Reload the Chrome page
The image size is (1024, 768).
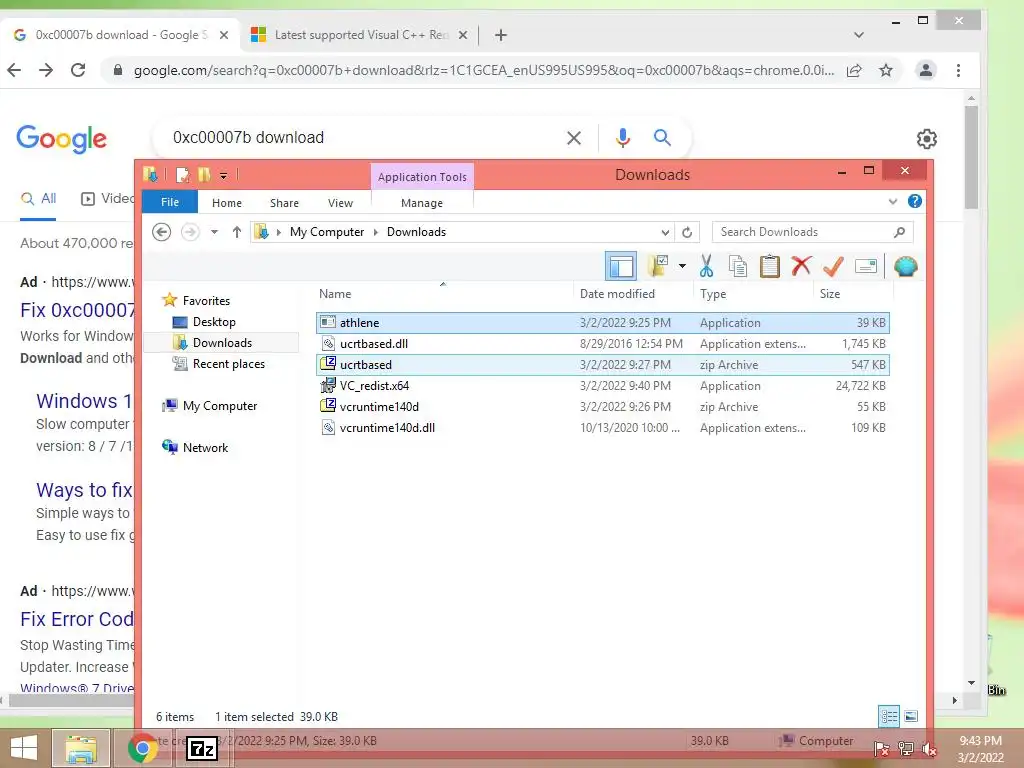(78, 70)
